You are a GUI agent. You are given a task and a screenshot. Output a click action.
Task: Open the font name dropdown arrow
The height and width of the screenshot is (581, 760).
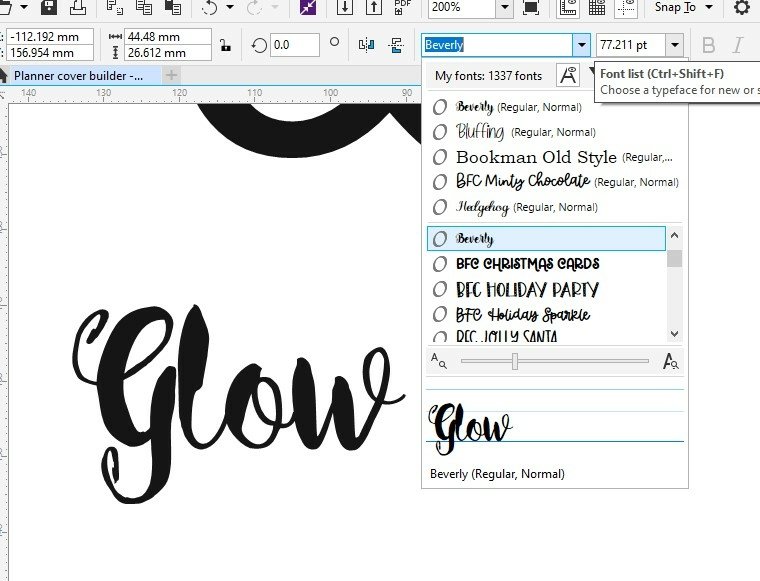[x=581, y=45]
